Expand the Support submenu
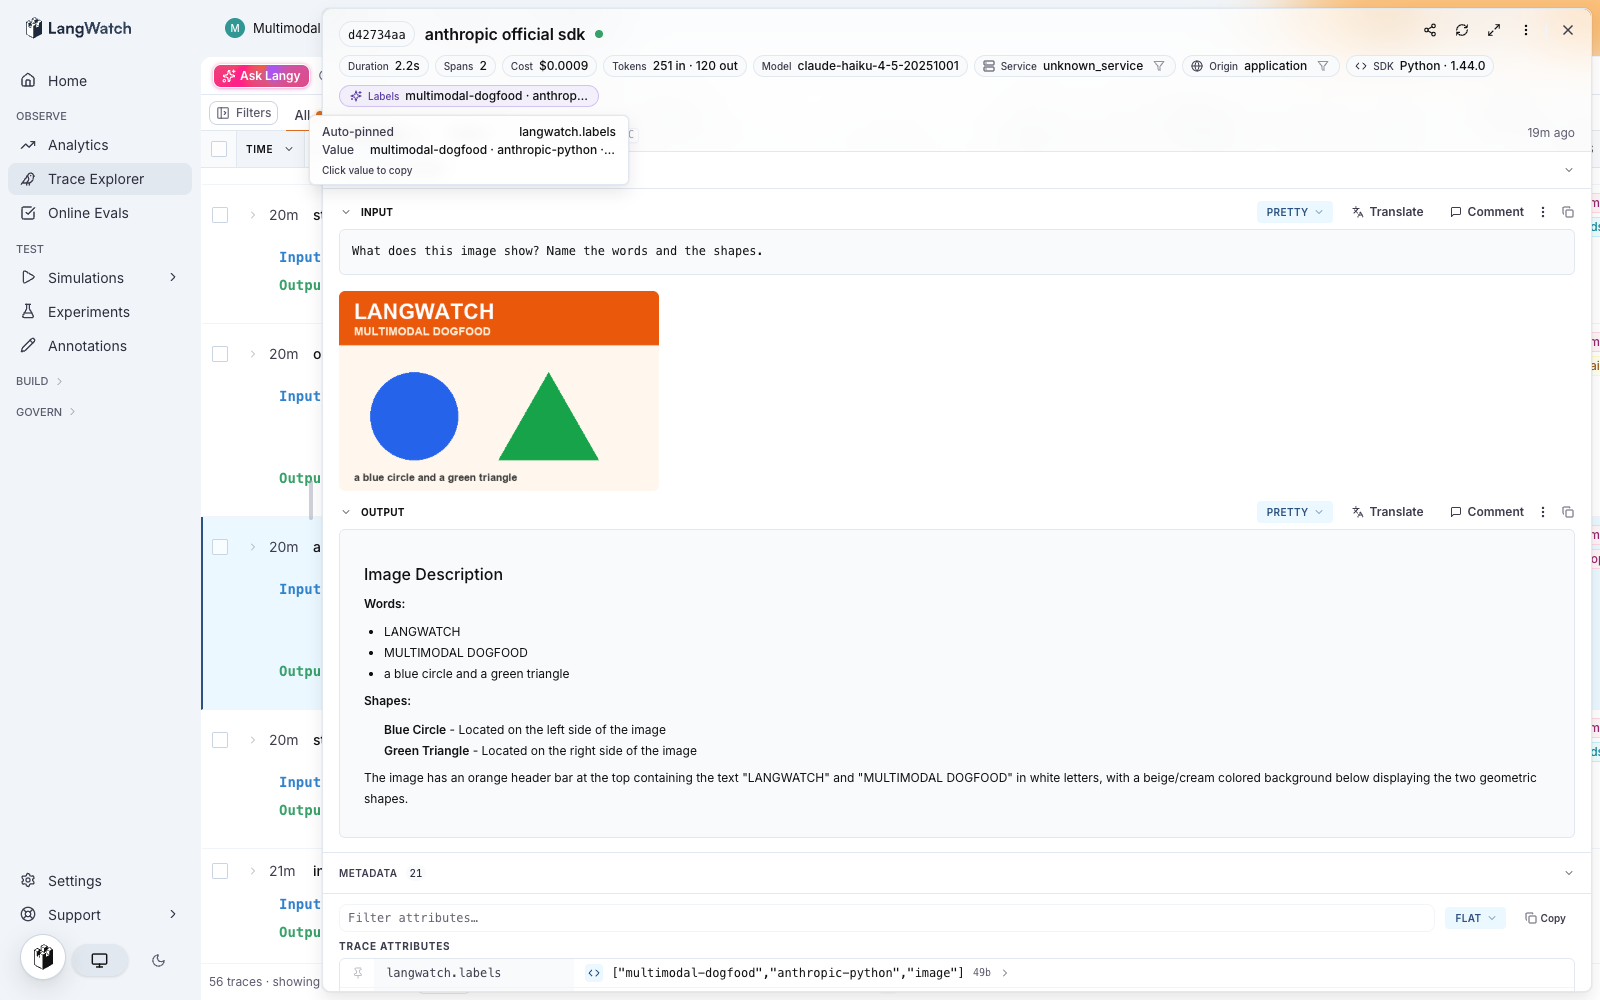The height and width of the screenshot is (1000, 1600). coord(173,914)
